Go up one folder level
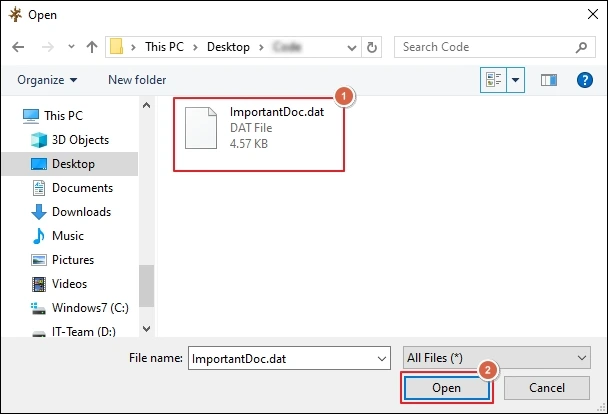 (x=92, y=47)
